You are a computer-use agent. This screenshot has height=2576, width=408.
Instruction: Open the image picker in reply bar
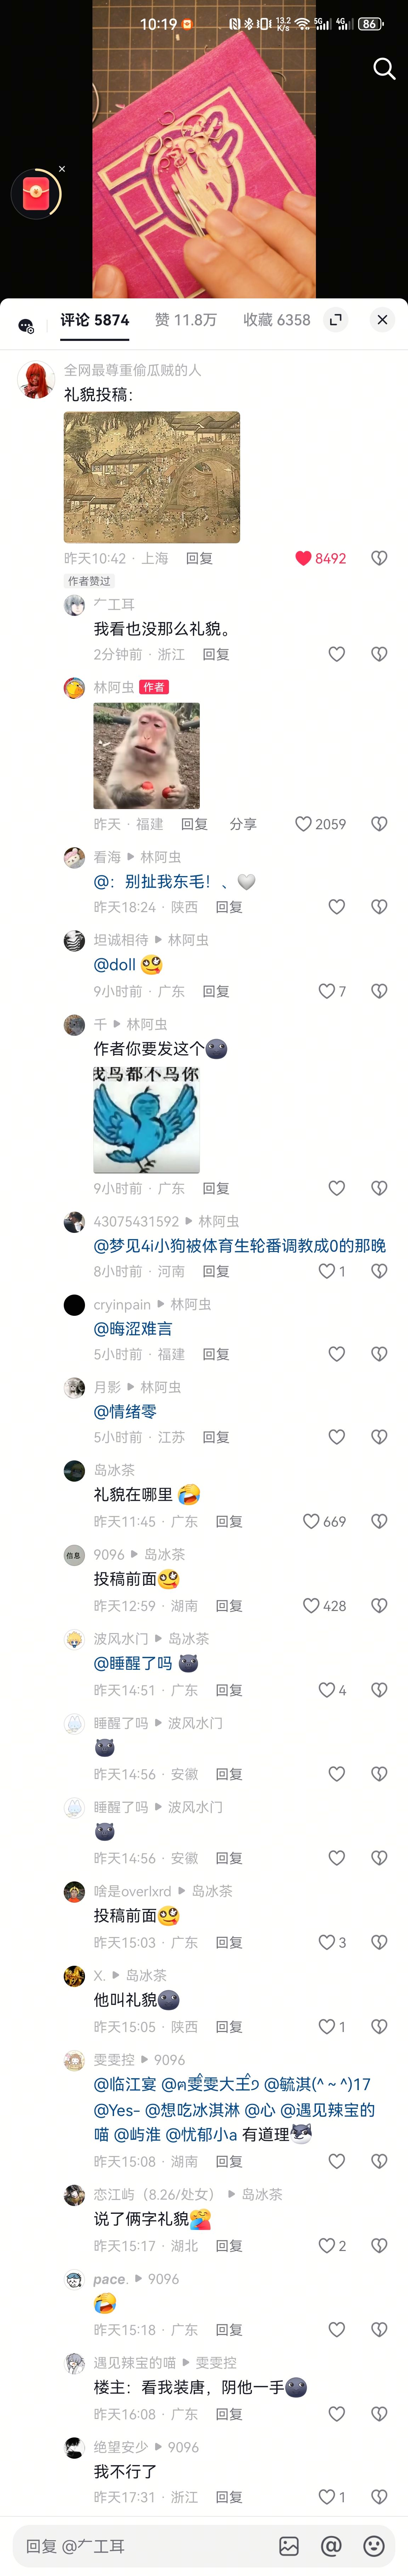pos(289,2545)
